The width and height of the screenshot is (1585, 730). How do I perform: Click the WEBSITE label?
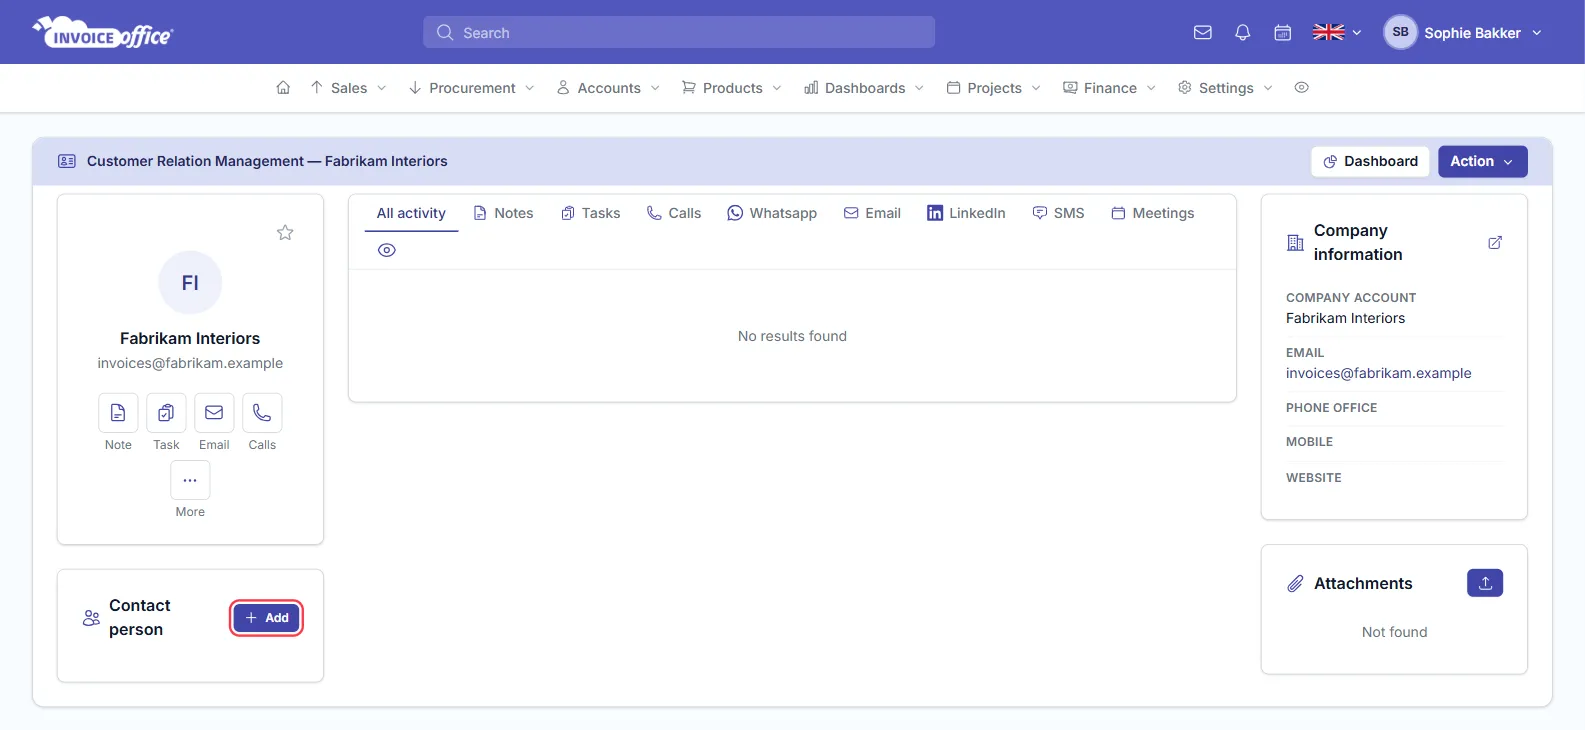coord(1313,478)
